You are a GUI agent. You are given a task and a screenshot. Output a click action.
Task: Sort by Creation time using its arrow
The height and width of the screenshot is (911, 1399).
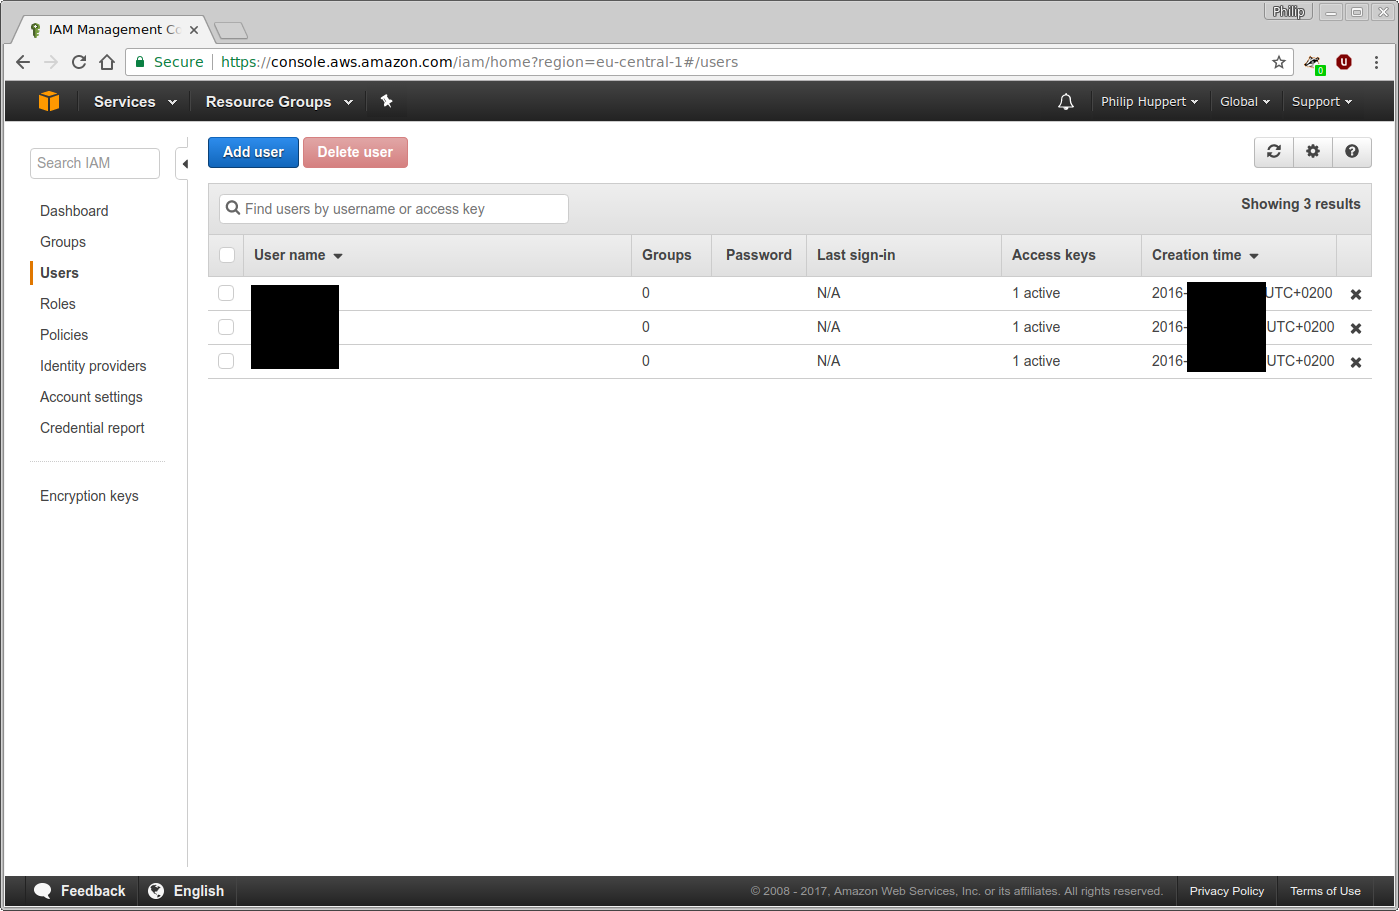[x=1254, y=255]
